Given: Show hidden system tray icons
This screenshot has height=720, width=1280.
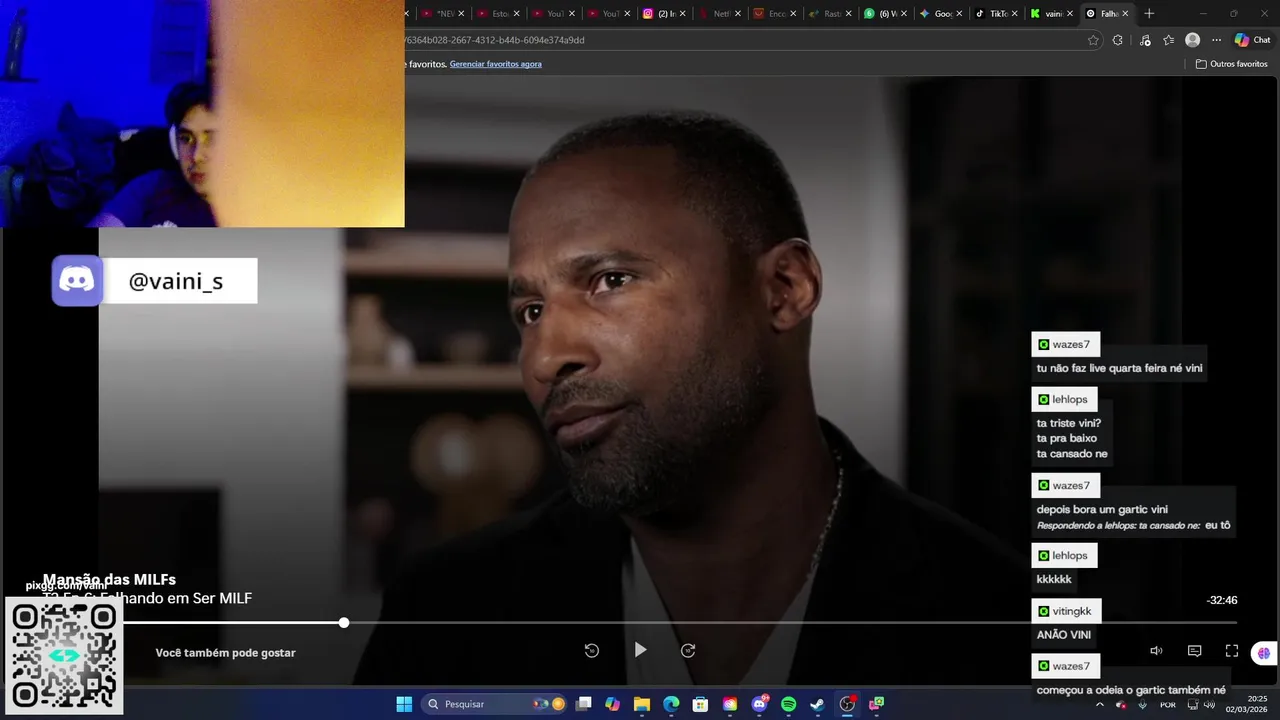Looking at the screenshot, I should [x=1100, y=704].
